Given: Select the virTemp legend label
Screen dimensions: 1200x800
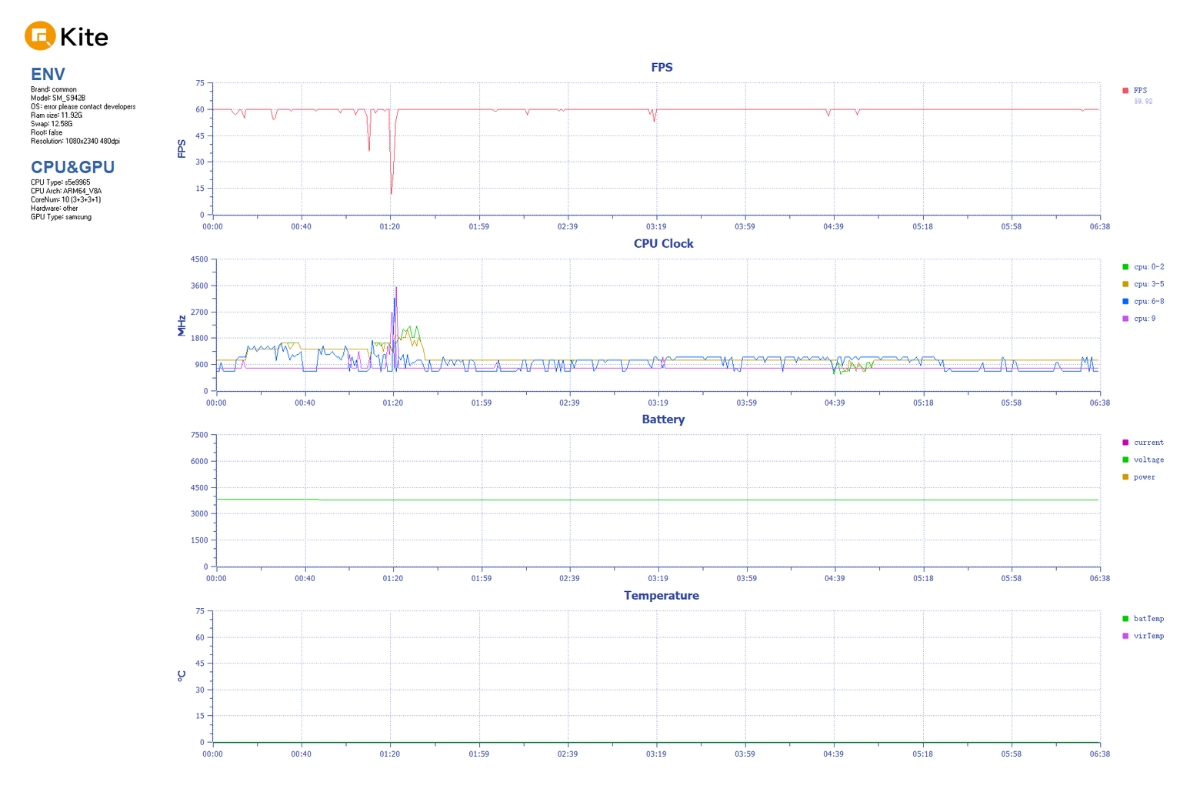Looking at the screenshot, I should point(1148,635).
